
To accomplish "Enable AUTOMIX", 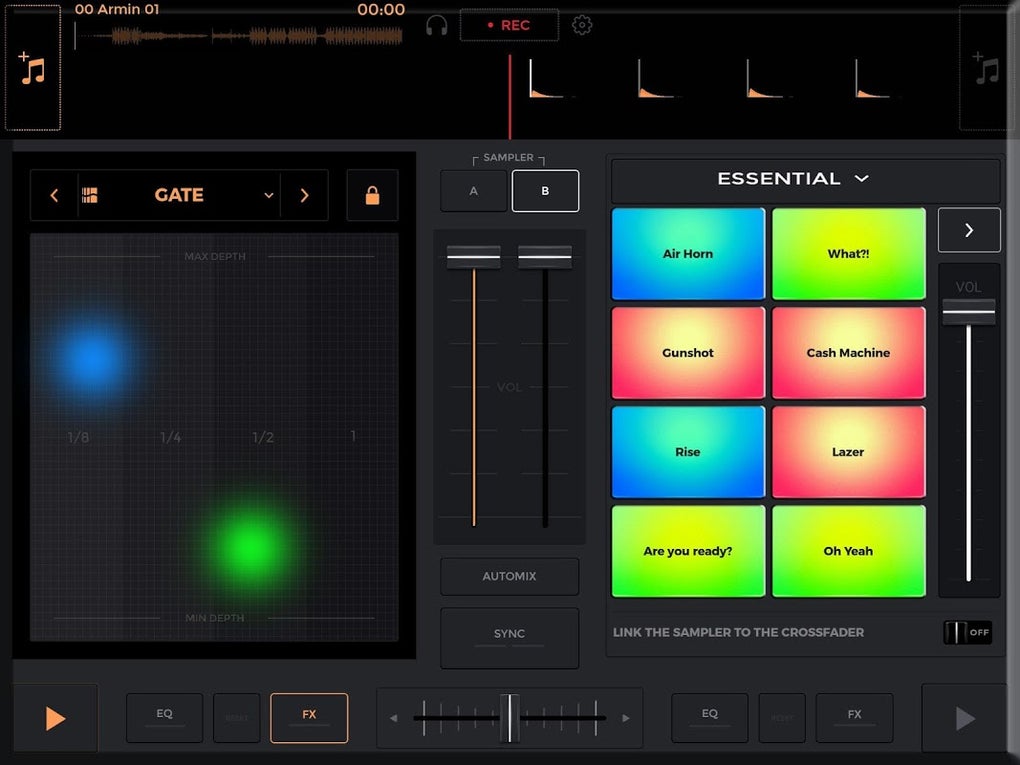I will [509, 576].
